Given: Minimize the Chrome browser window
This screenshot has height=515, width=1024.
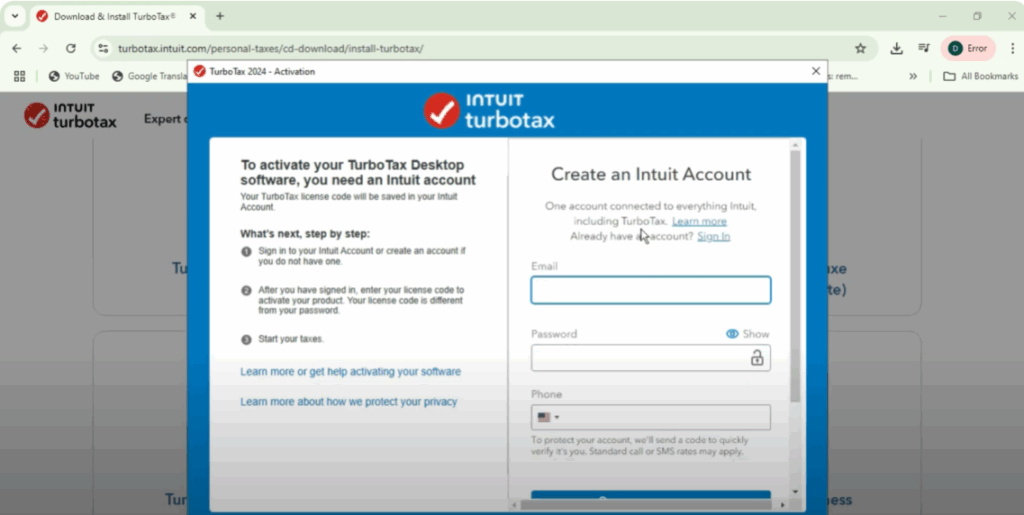Looking at the screenshot, I should pos(942,16).
